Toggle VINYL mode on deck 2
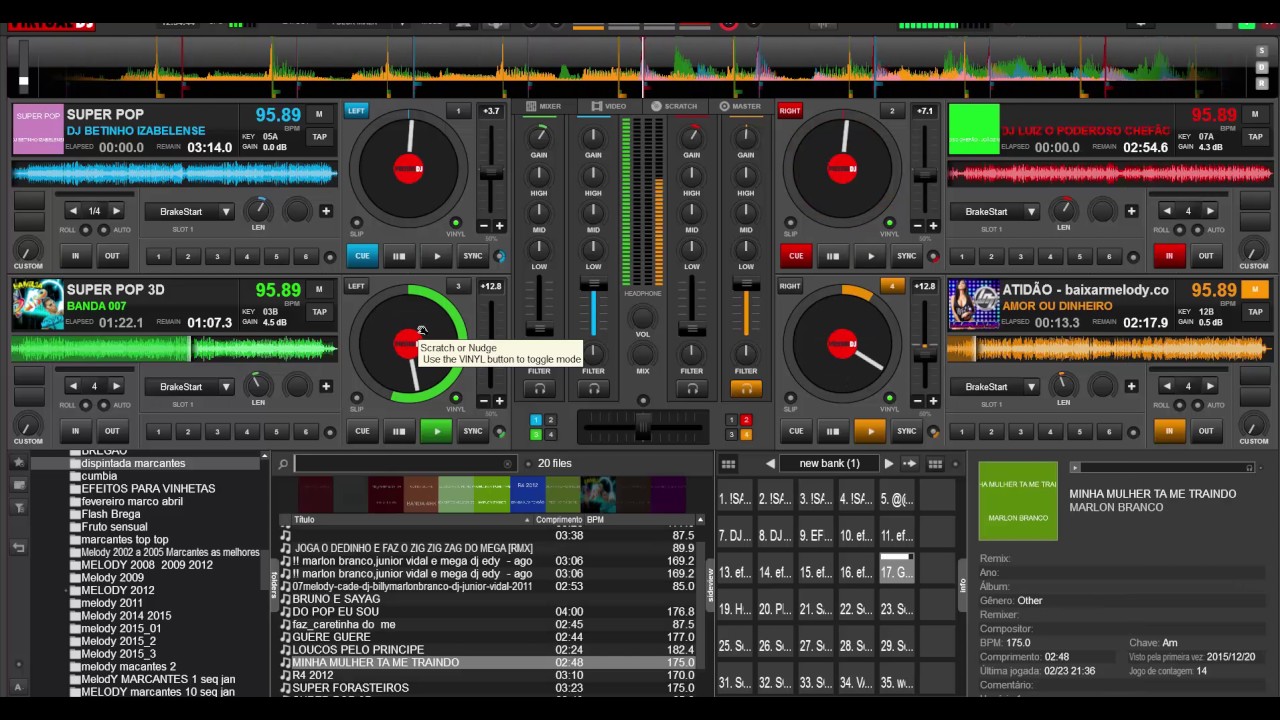The image size is (1280, 720). pyautogui.click(x=889, y=224)
